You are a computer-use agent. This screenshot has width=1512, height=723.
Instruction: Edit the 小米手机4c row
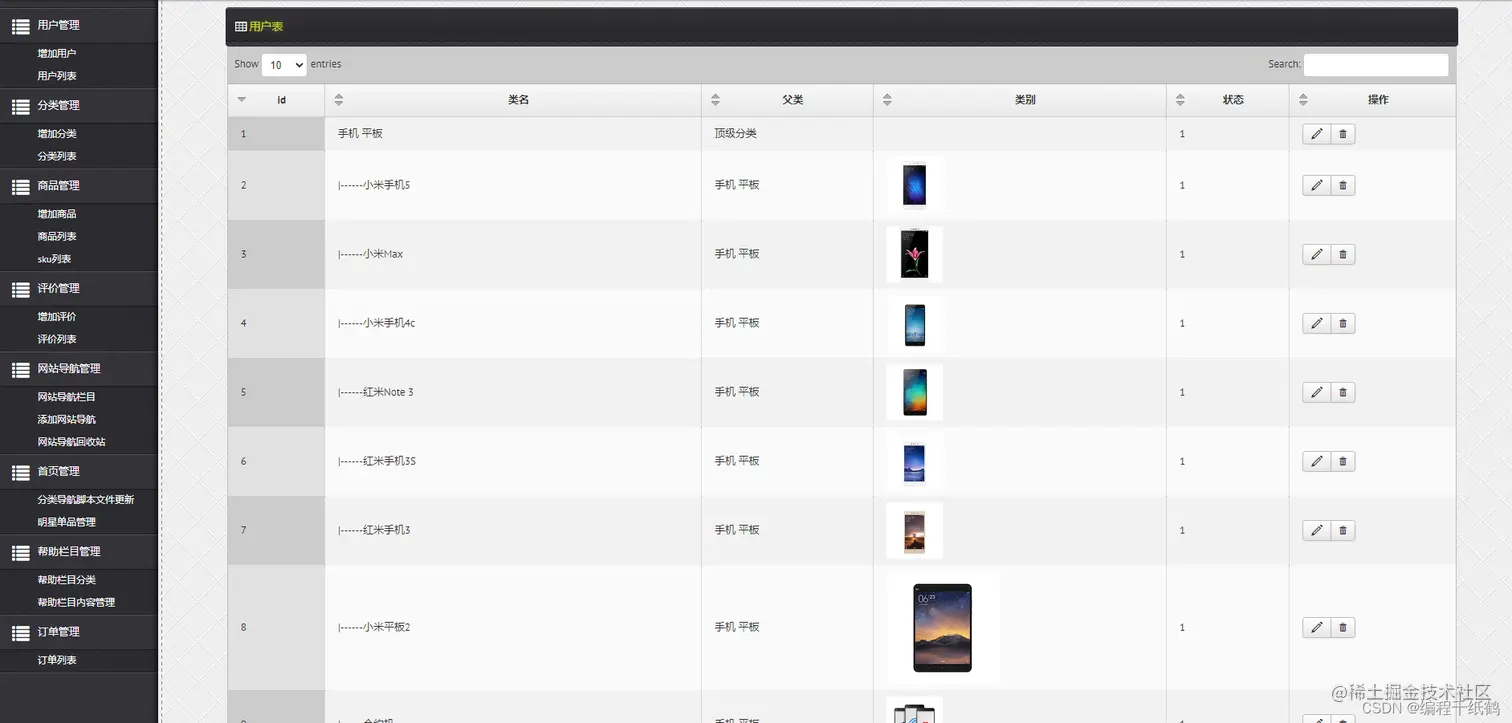tap(1316, 323)
